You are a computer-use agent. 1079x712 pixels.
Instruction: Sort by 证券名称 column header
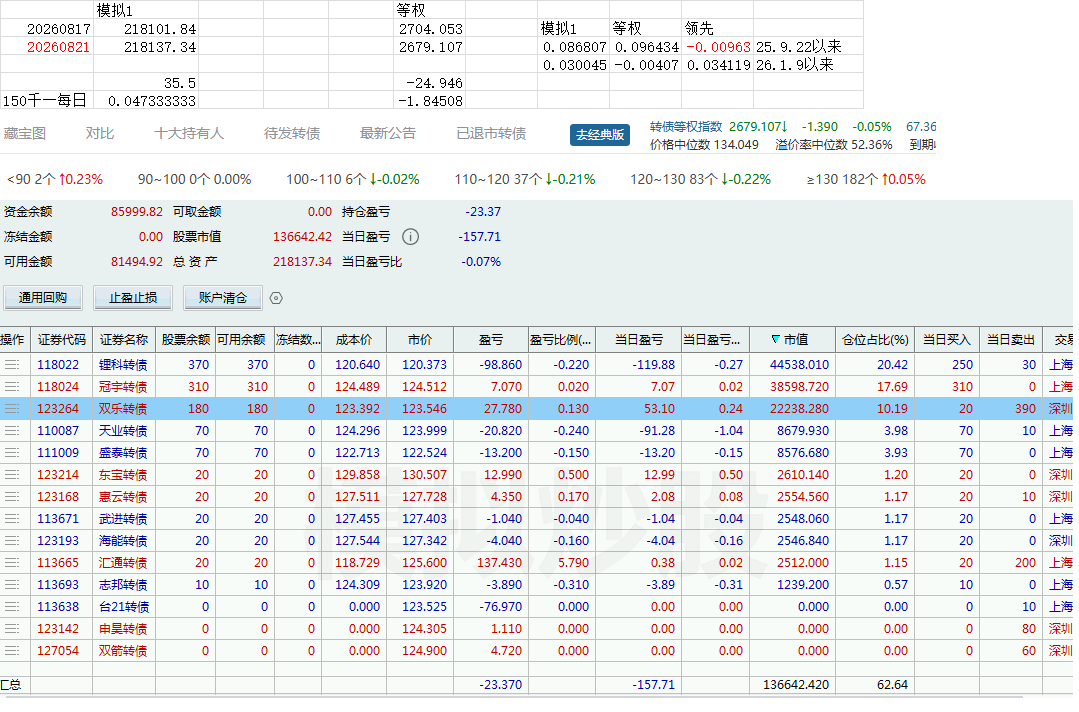click(x=124, y=340)
